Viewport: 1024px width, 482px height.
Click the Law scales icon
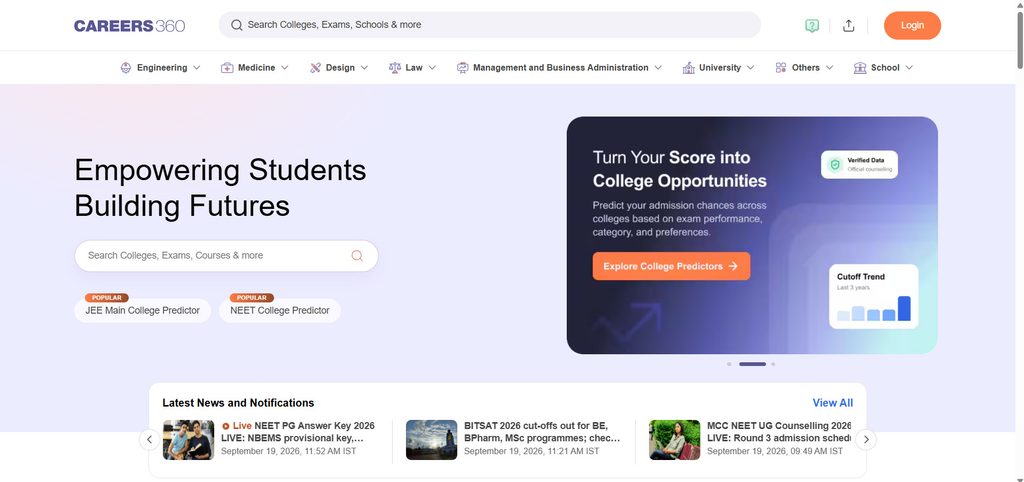[x=394, y=67]
